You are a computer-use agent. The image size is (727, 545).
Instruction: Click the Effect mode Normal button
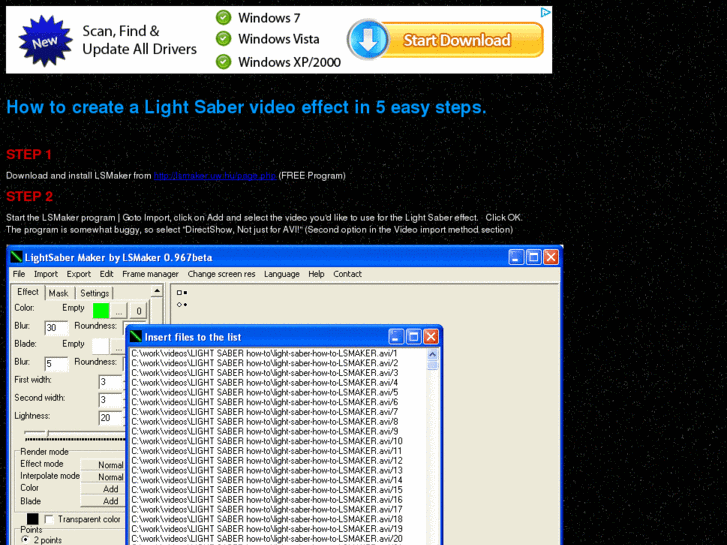click(103, 464)
